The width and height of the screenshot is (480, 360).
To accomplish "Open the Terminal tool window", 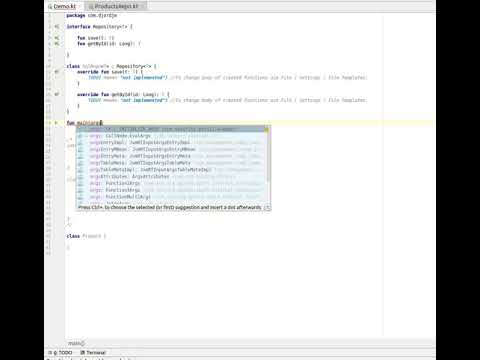I will pyautogui.click(x=93, y=352).
